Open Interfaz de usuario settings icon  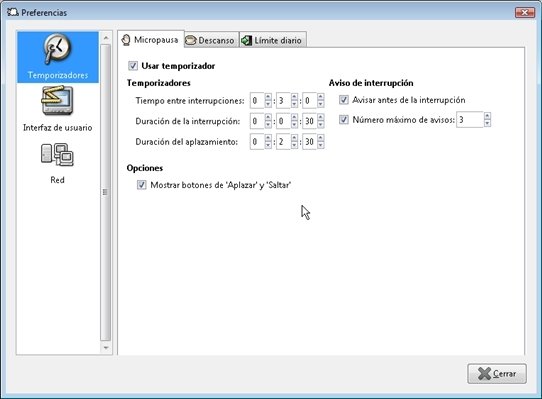[x=57, y=101]
